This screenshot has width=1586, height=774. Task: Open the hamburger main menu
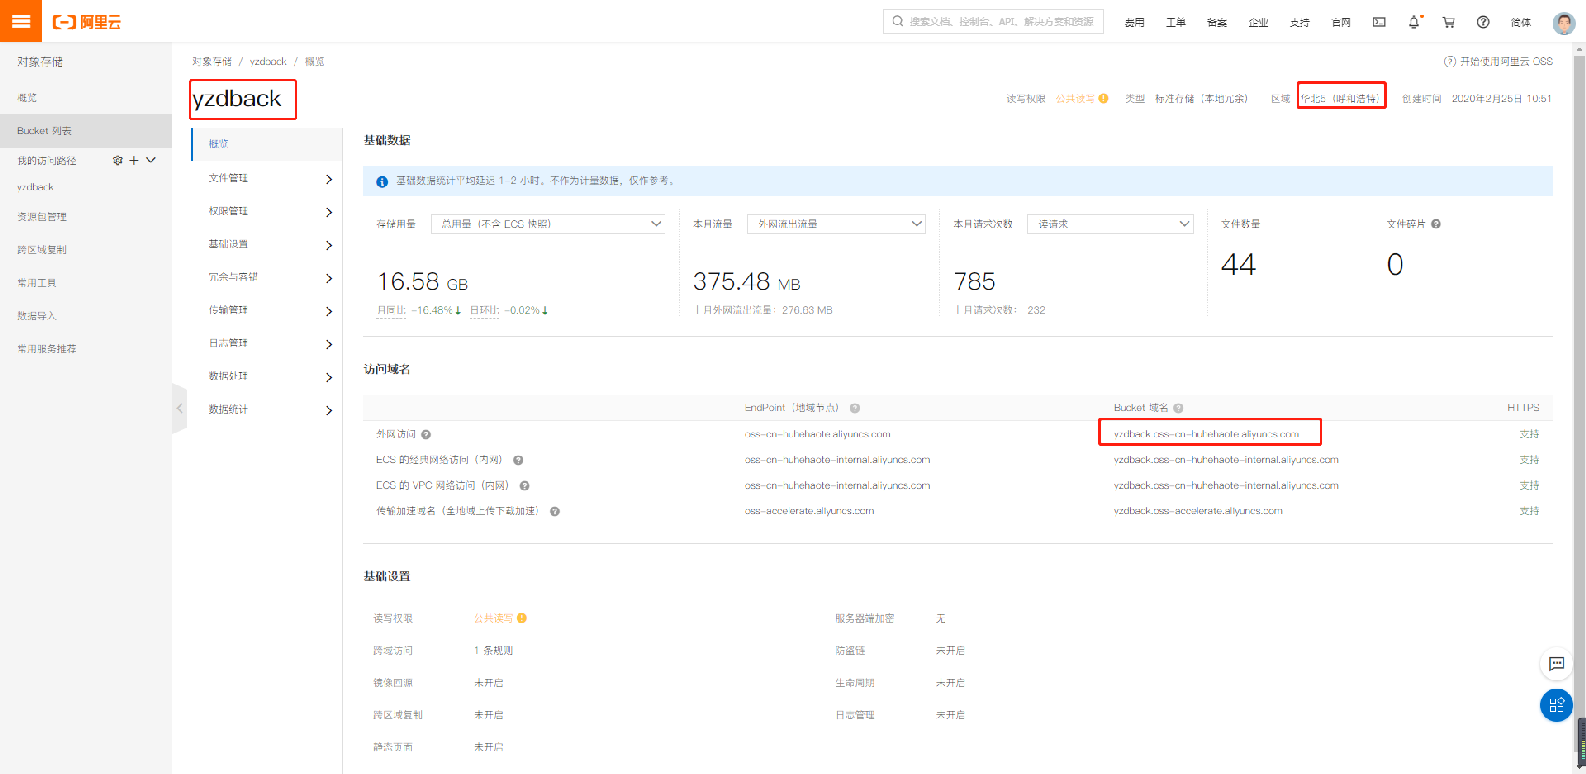[x=21, y=21]
